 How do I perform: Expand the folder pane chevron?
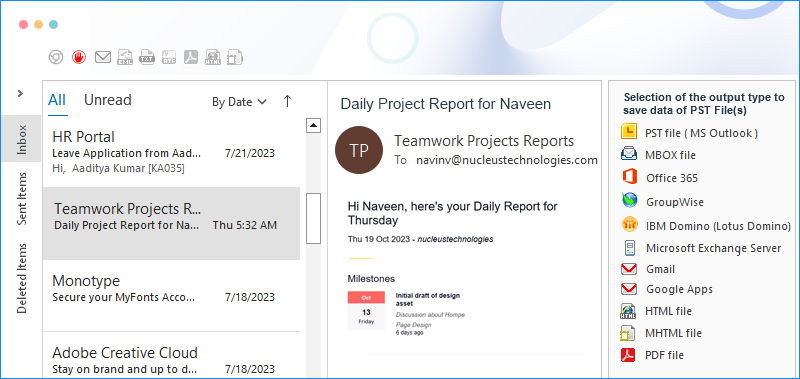tap(20, 93)
